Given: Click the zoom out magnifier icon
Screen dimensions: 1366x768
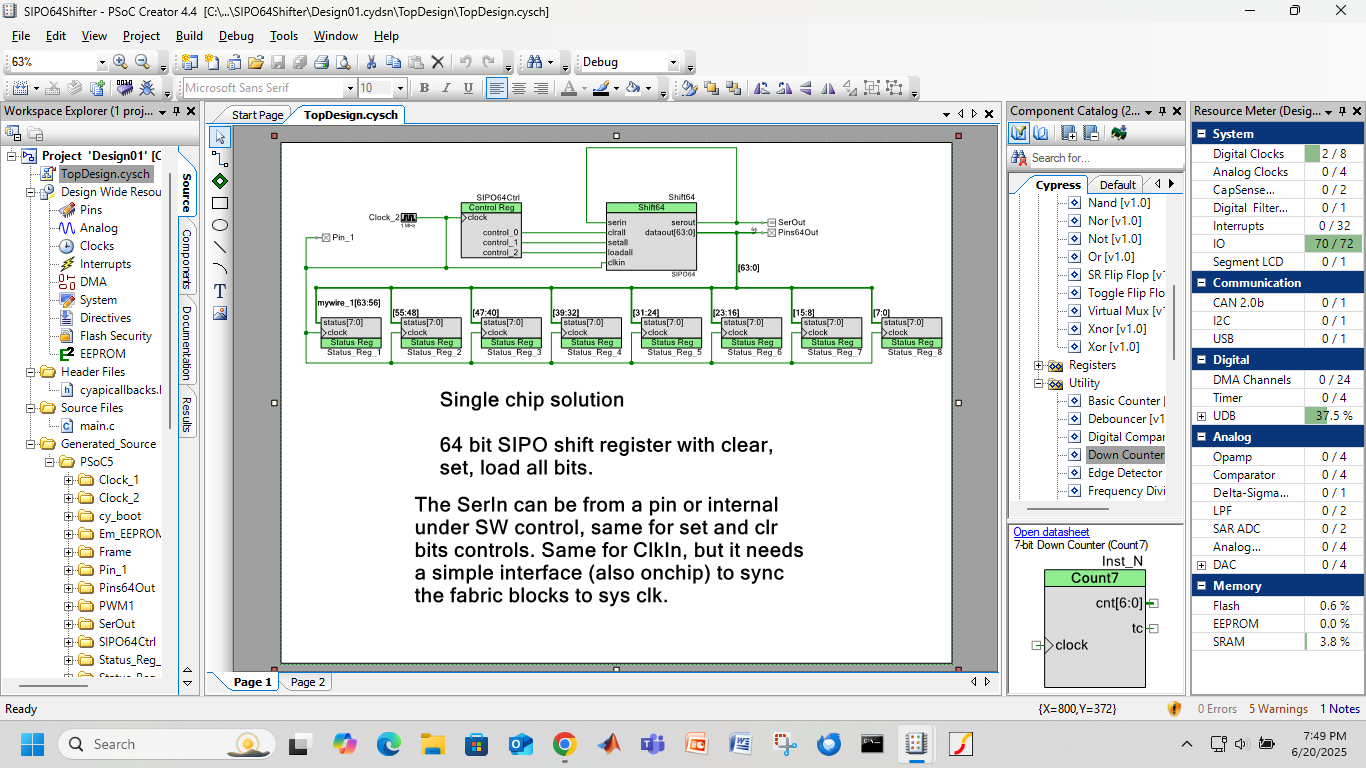Looking at the screenshot, I should (142, 62).
